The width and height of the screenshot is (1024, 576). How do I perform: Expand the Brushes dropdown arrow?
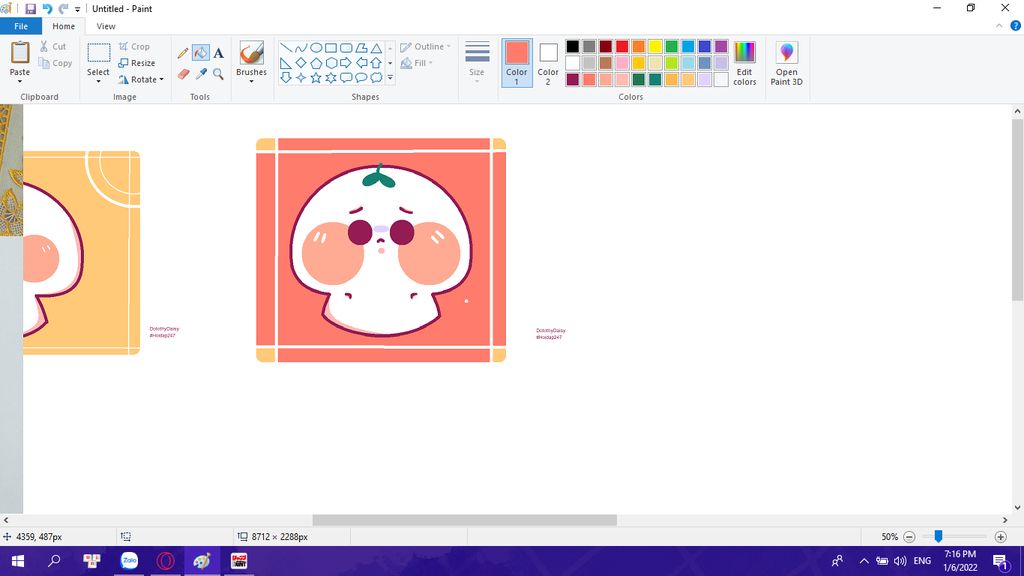[251, 82]
